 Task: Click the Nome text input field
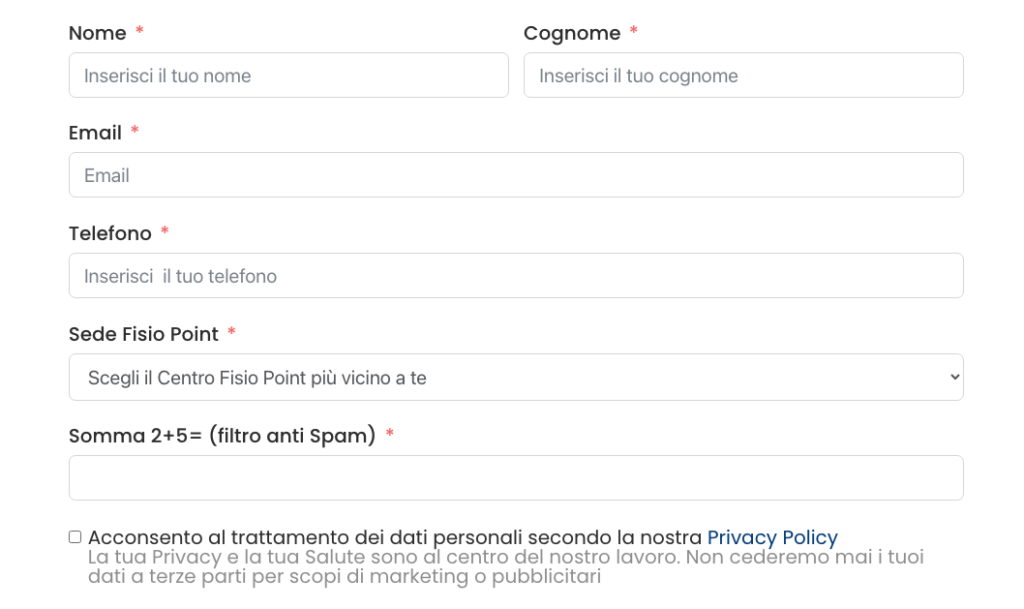tap(288, 75)
